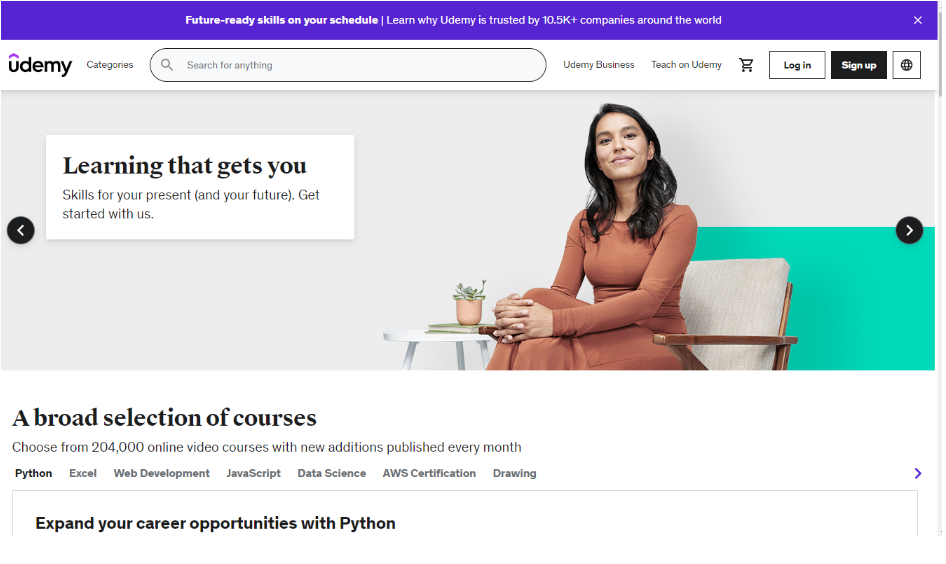This screenshot has width=946, height=564.
Task: Dismiss the purple promo banner
Action: pyautogui.click(x=918, y=21)
